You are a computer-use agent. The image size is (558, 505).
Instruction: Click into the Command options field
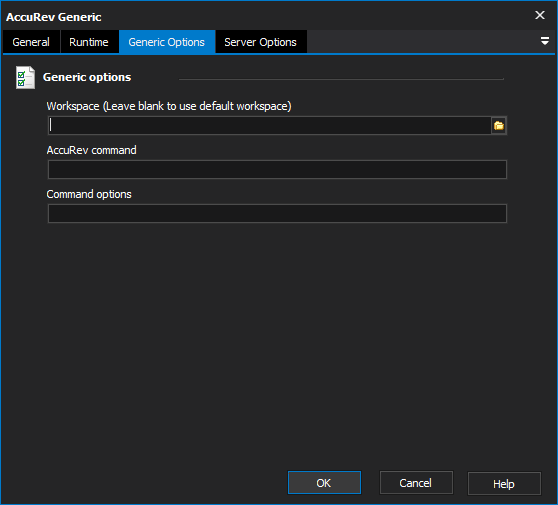(x=277, y=214)
